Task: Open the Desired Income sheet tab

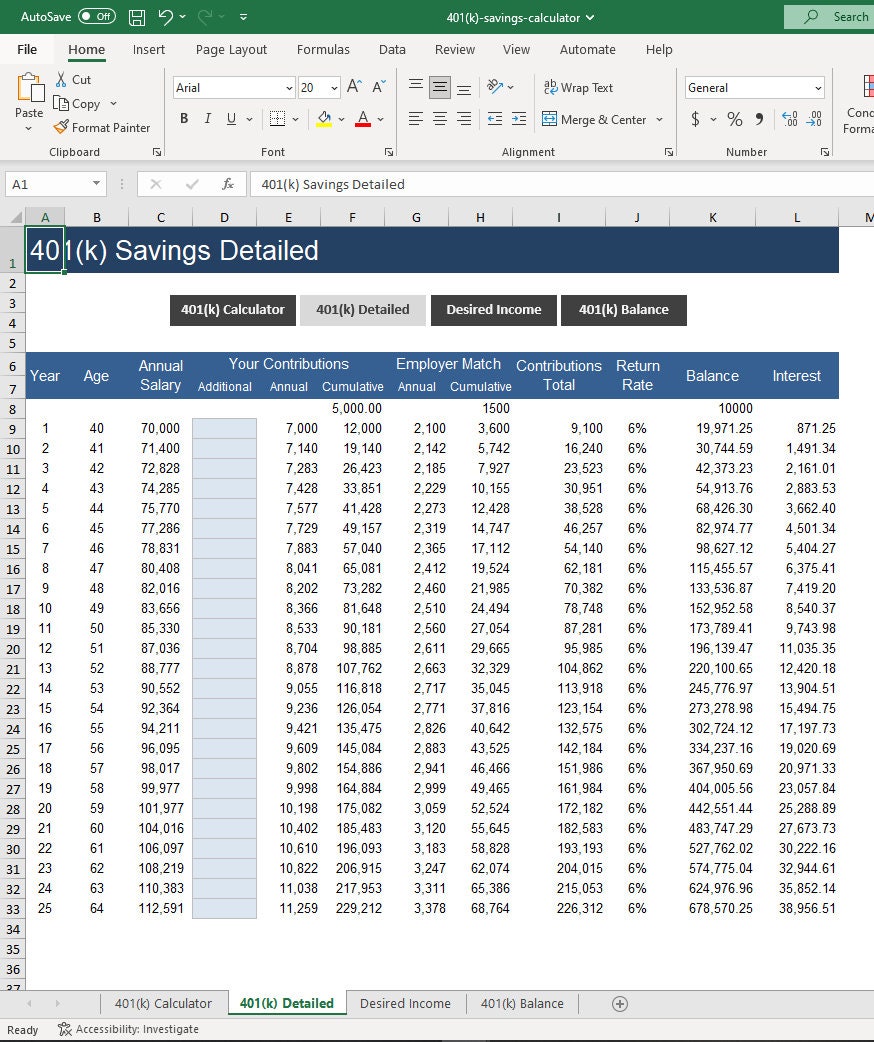Action: tap(405, 1004)
